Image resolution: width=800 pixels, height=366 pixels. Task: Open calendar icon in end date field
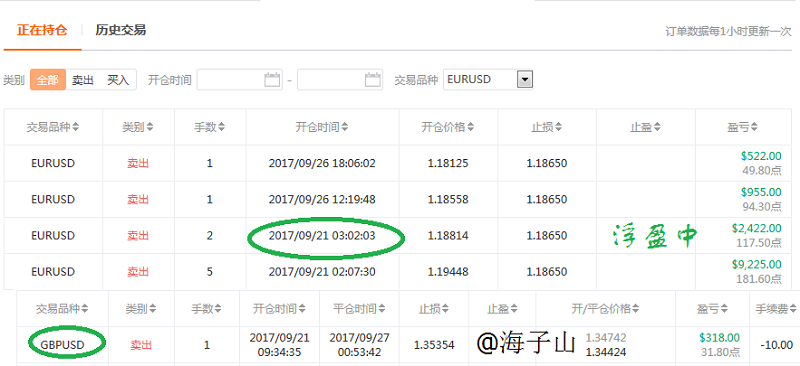373,80
